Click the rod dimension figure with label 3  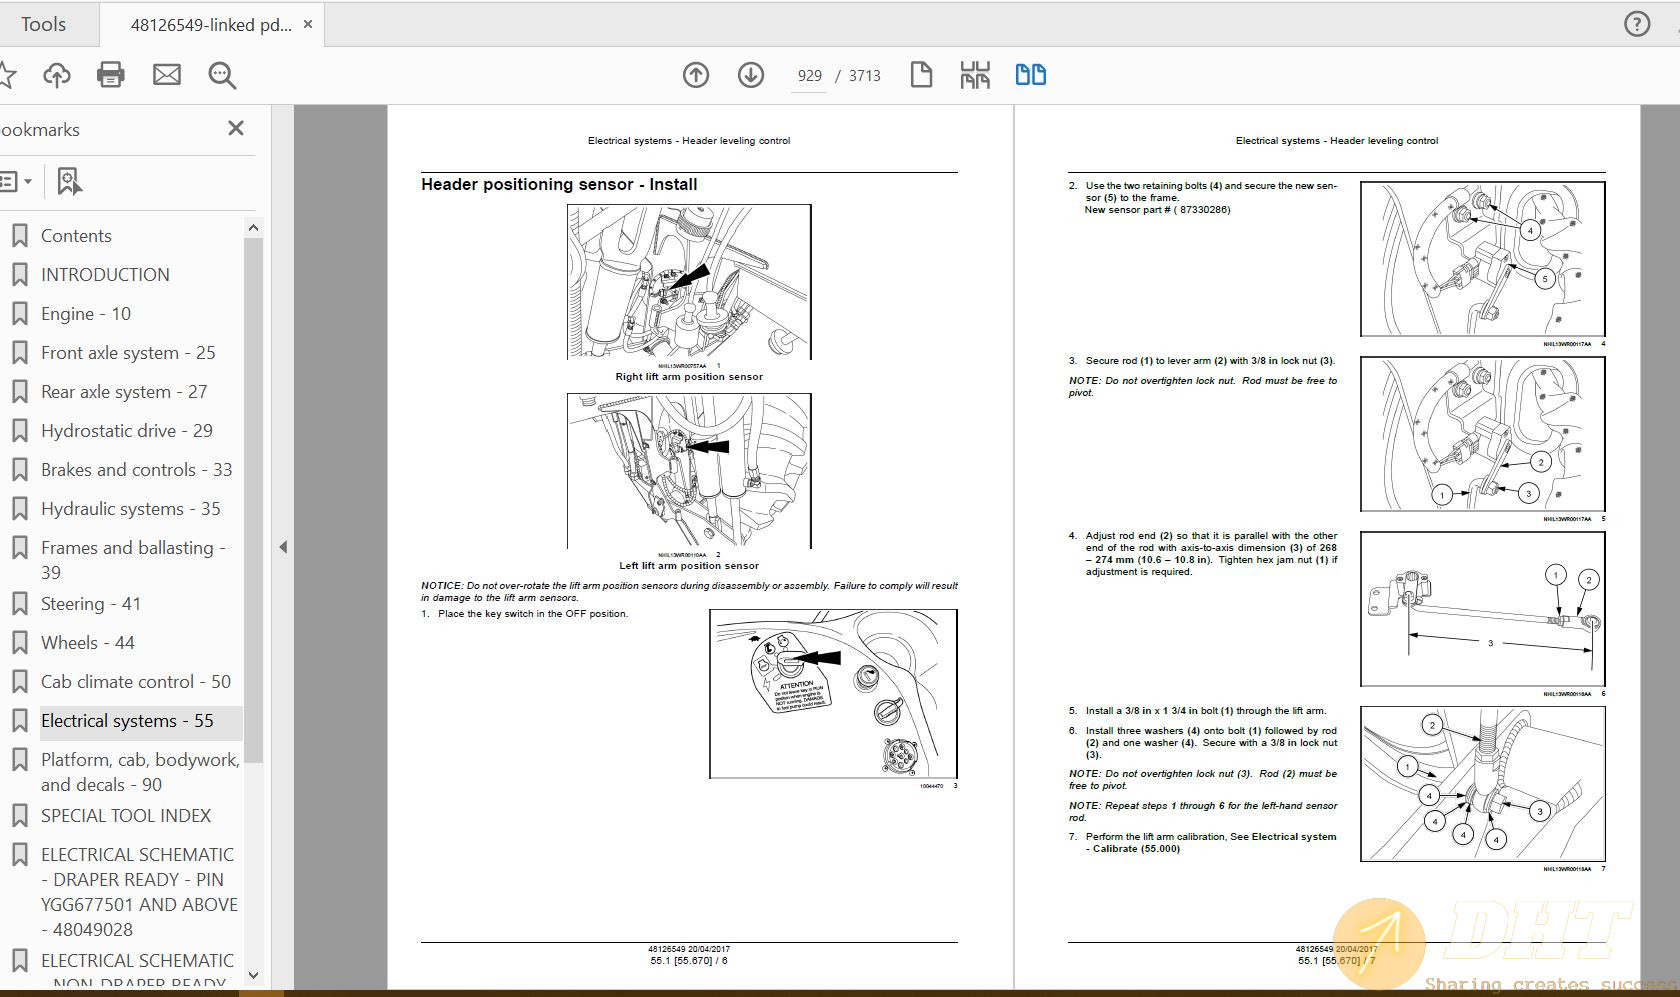[x=1483, y=609]
